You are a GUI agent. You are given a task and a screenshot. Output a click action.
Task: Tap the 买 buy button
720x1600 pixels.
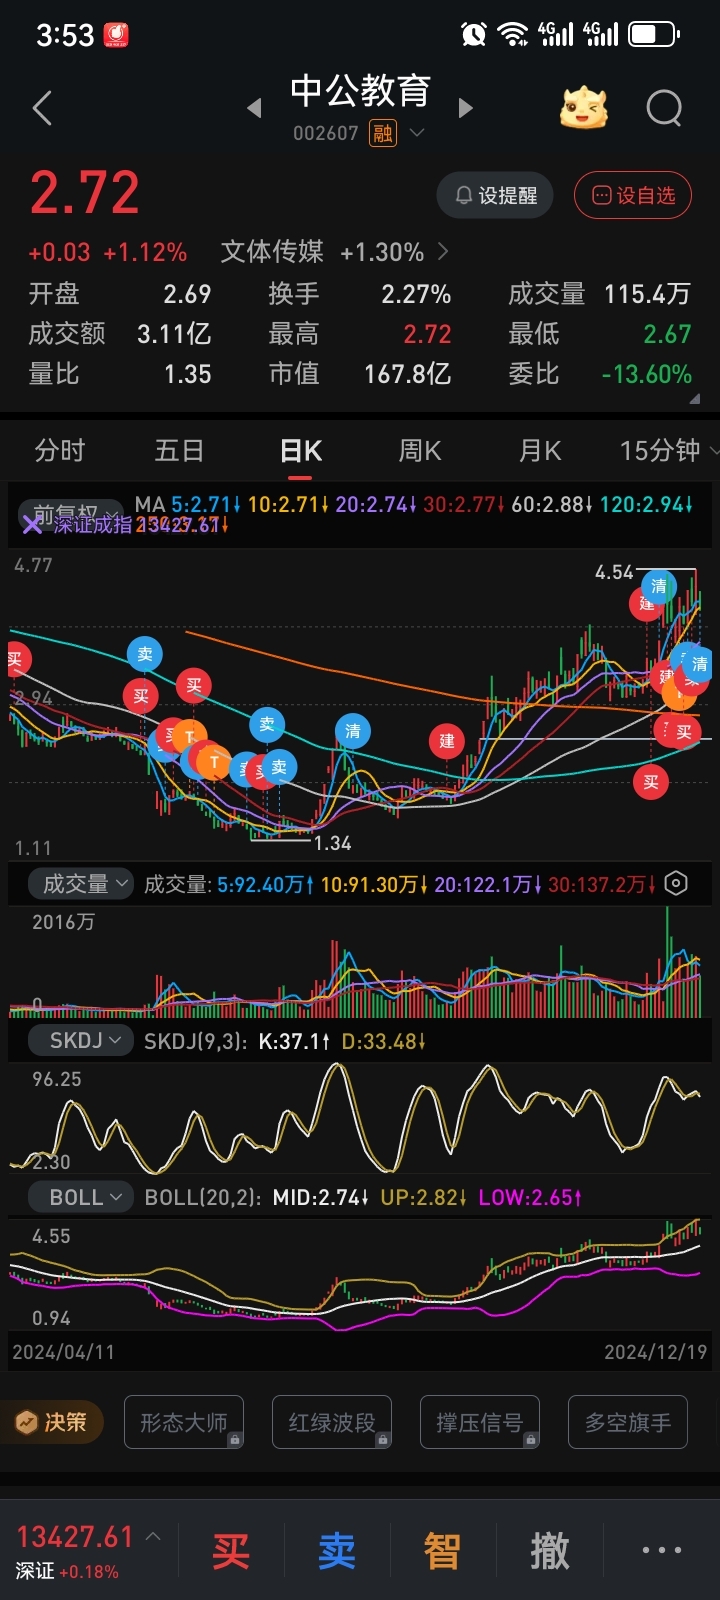click(x=231, y=1551)
